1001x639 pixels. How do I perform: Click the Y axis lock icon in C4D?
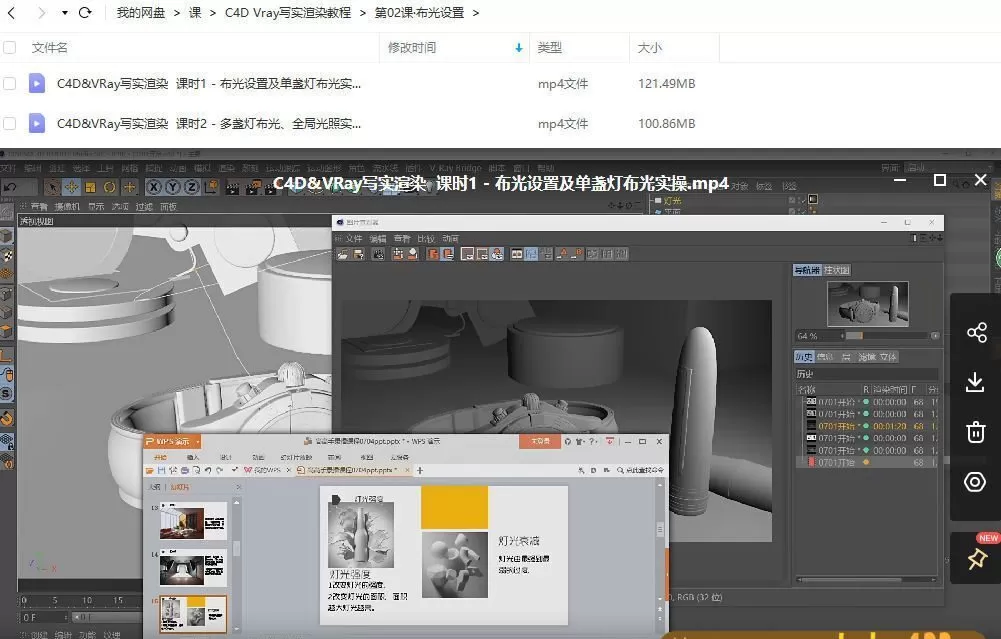tap(172, 187)
